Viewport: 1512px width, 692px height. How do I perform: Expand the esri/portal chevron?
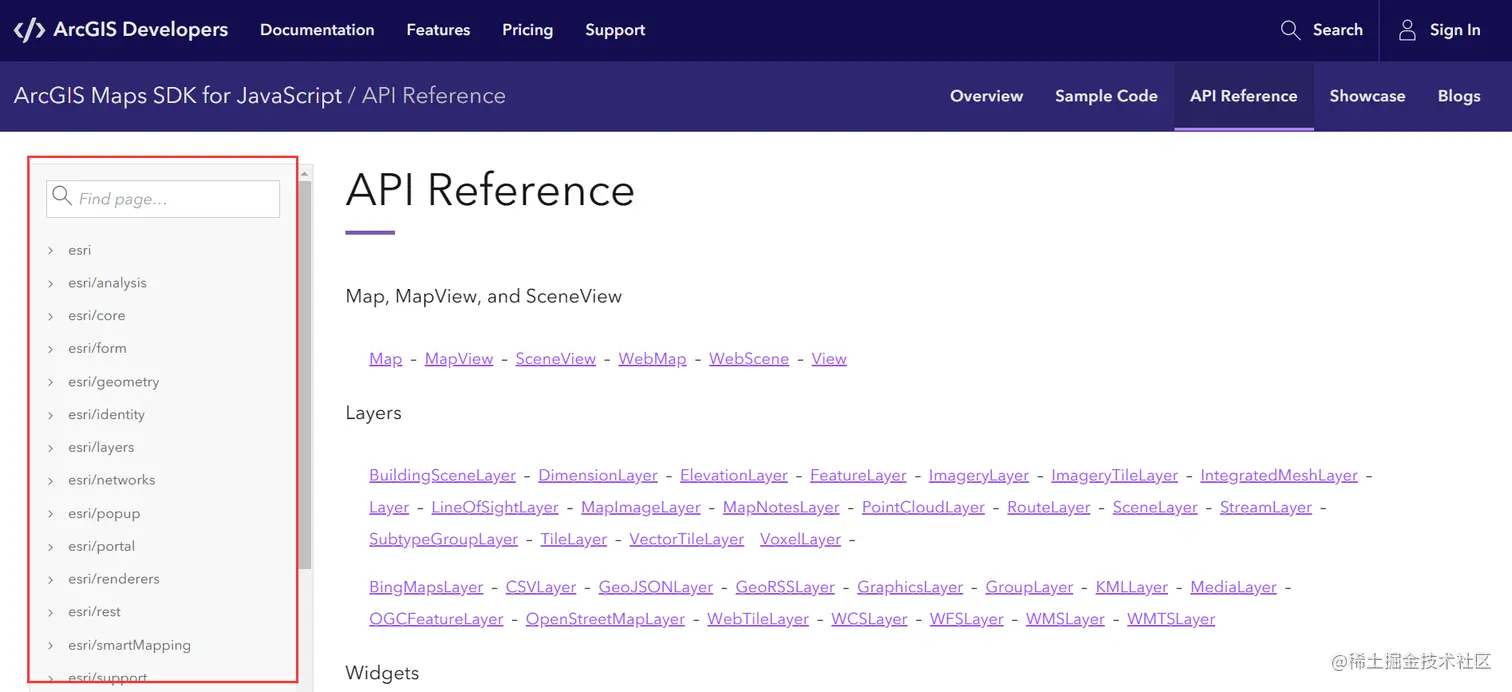[51, 548]
